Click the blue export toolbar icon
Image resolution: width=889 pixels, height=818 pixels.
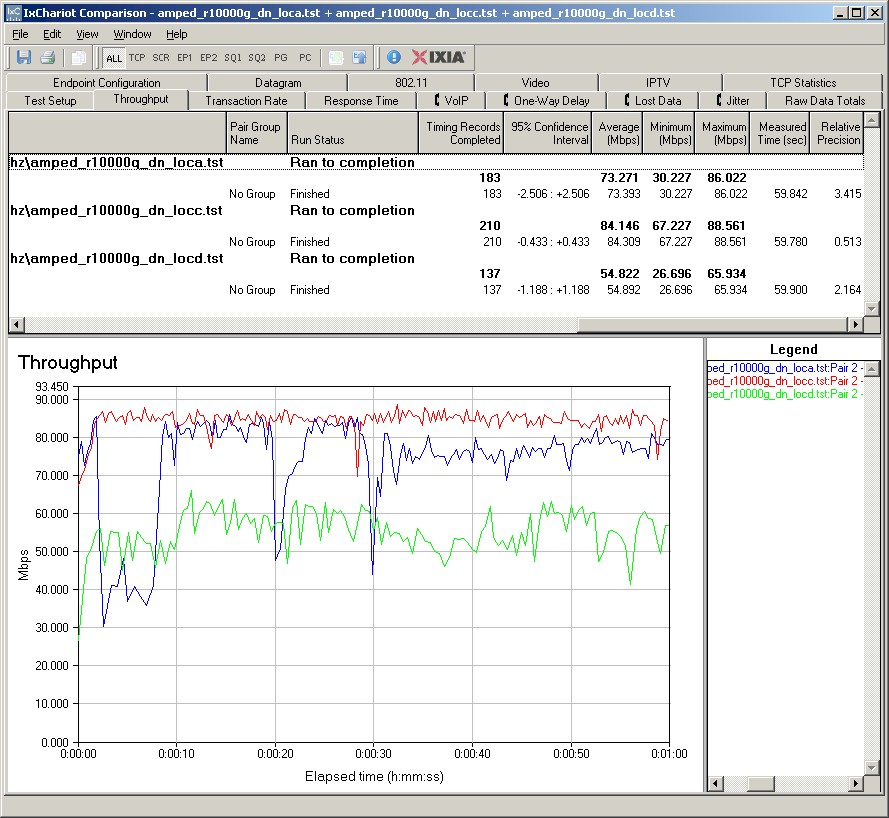pyautogui.click(x=359, y=57)
